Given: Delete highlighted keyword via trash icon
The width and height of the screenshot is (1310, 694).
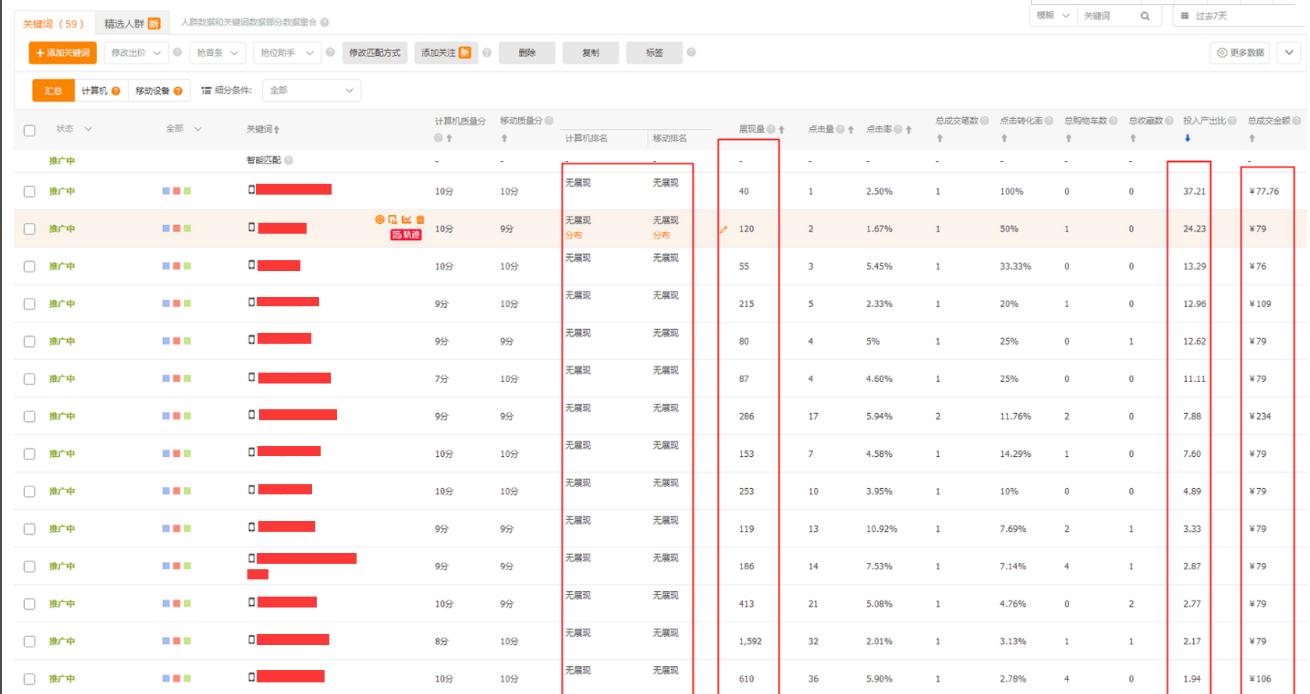Looking at the screenshot, I should (420, 219).
